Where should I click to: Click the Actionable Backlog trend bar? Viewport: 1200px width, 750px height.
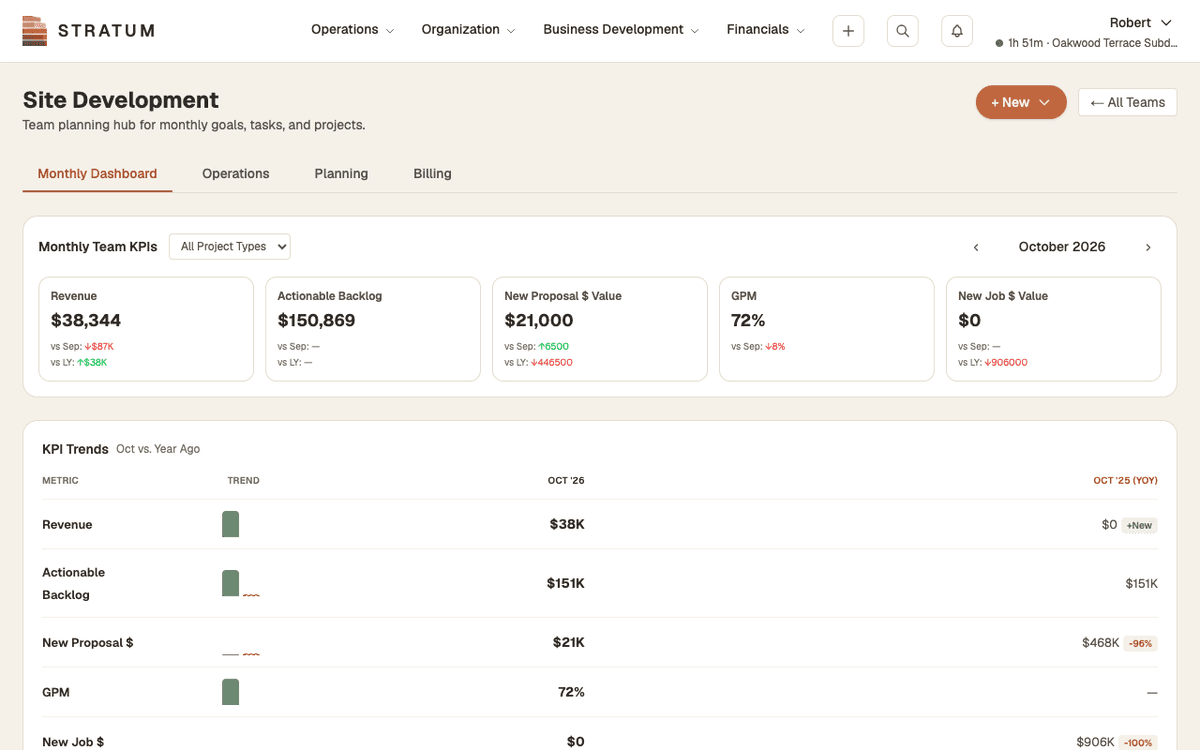coord(231,583)
